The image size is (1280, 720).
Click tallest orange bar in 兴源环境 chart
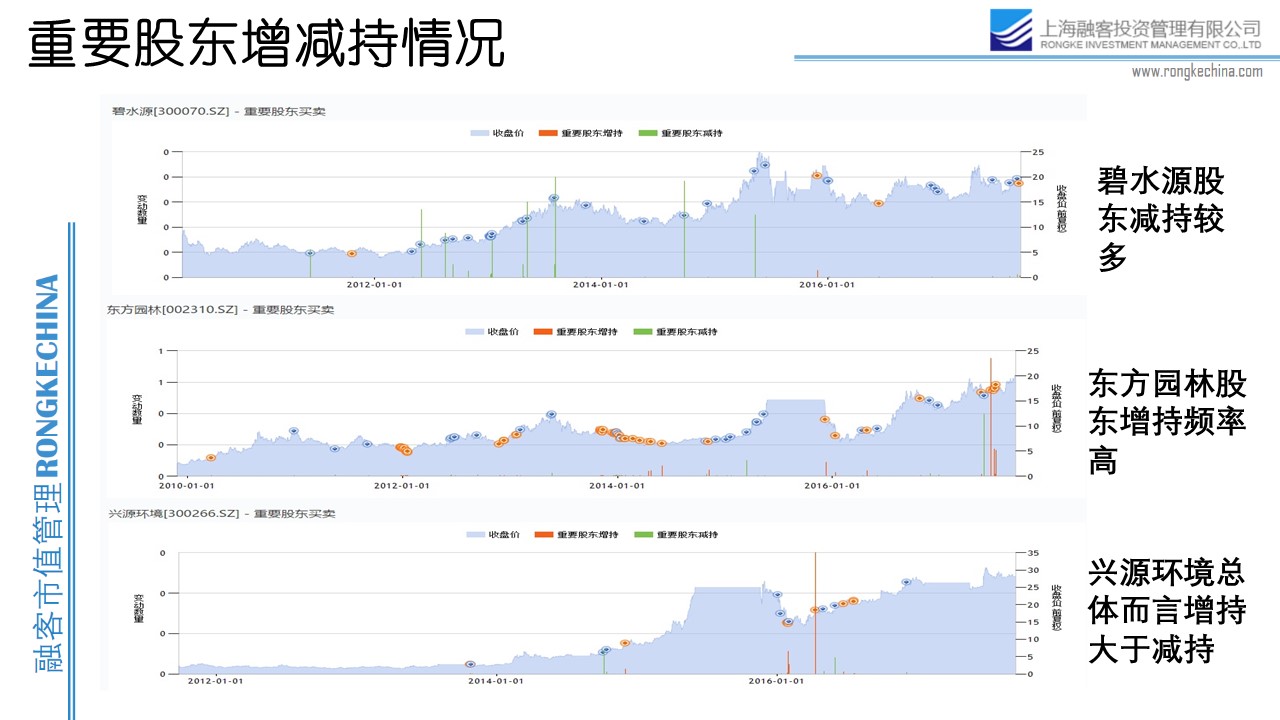pyautogui.click(x=816, y=613)
